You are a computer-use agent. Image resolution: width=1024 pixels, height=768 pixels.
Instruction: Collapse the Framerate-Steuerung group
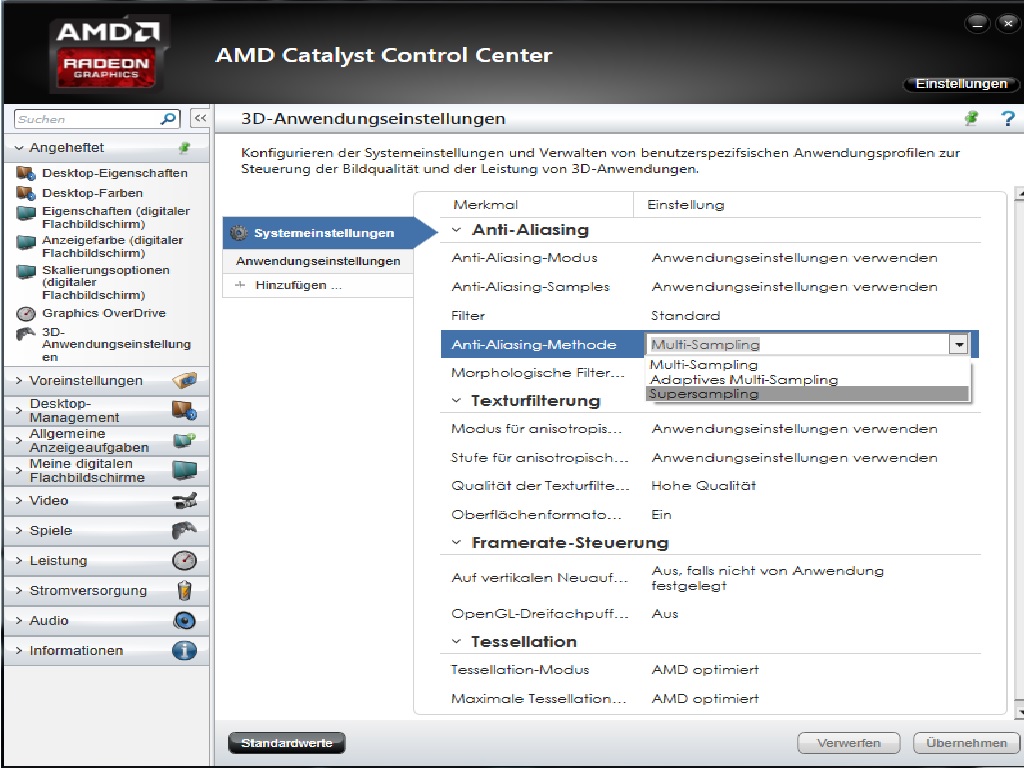pos(456,543)
